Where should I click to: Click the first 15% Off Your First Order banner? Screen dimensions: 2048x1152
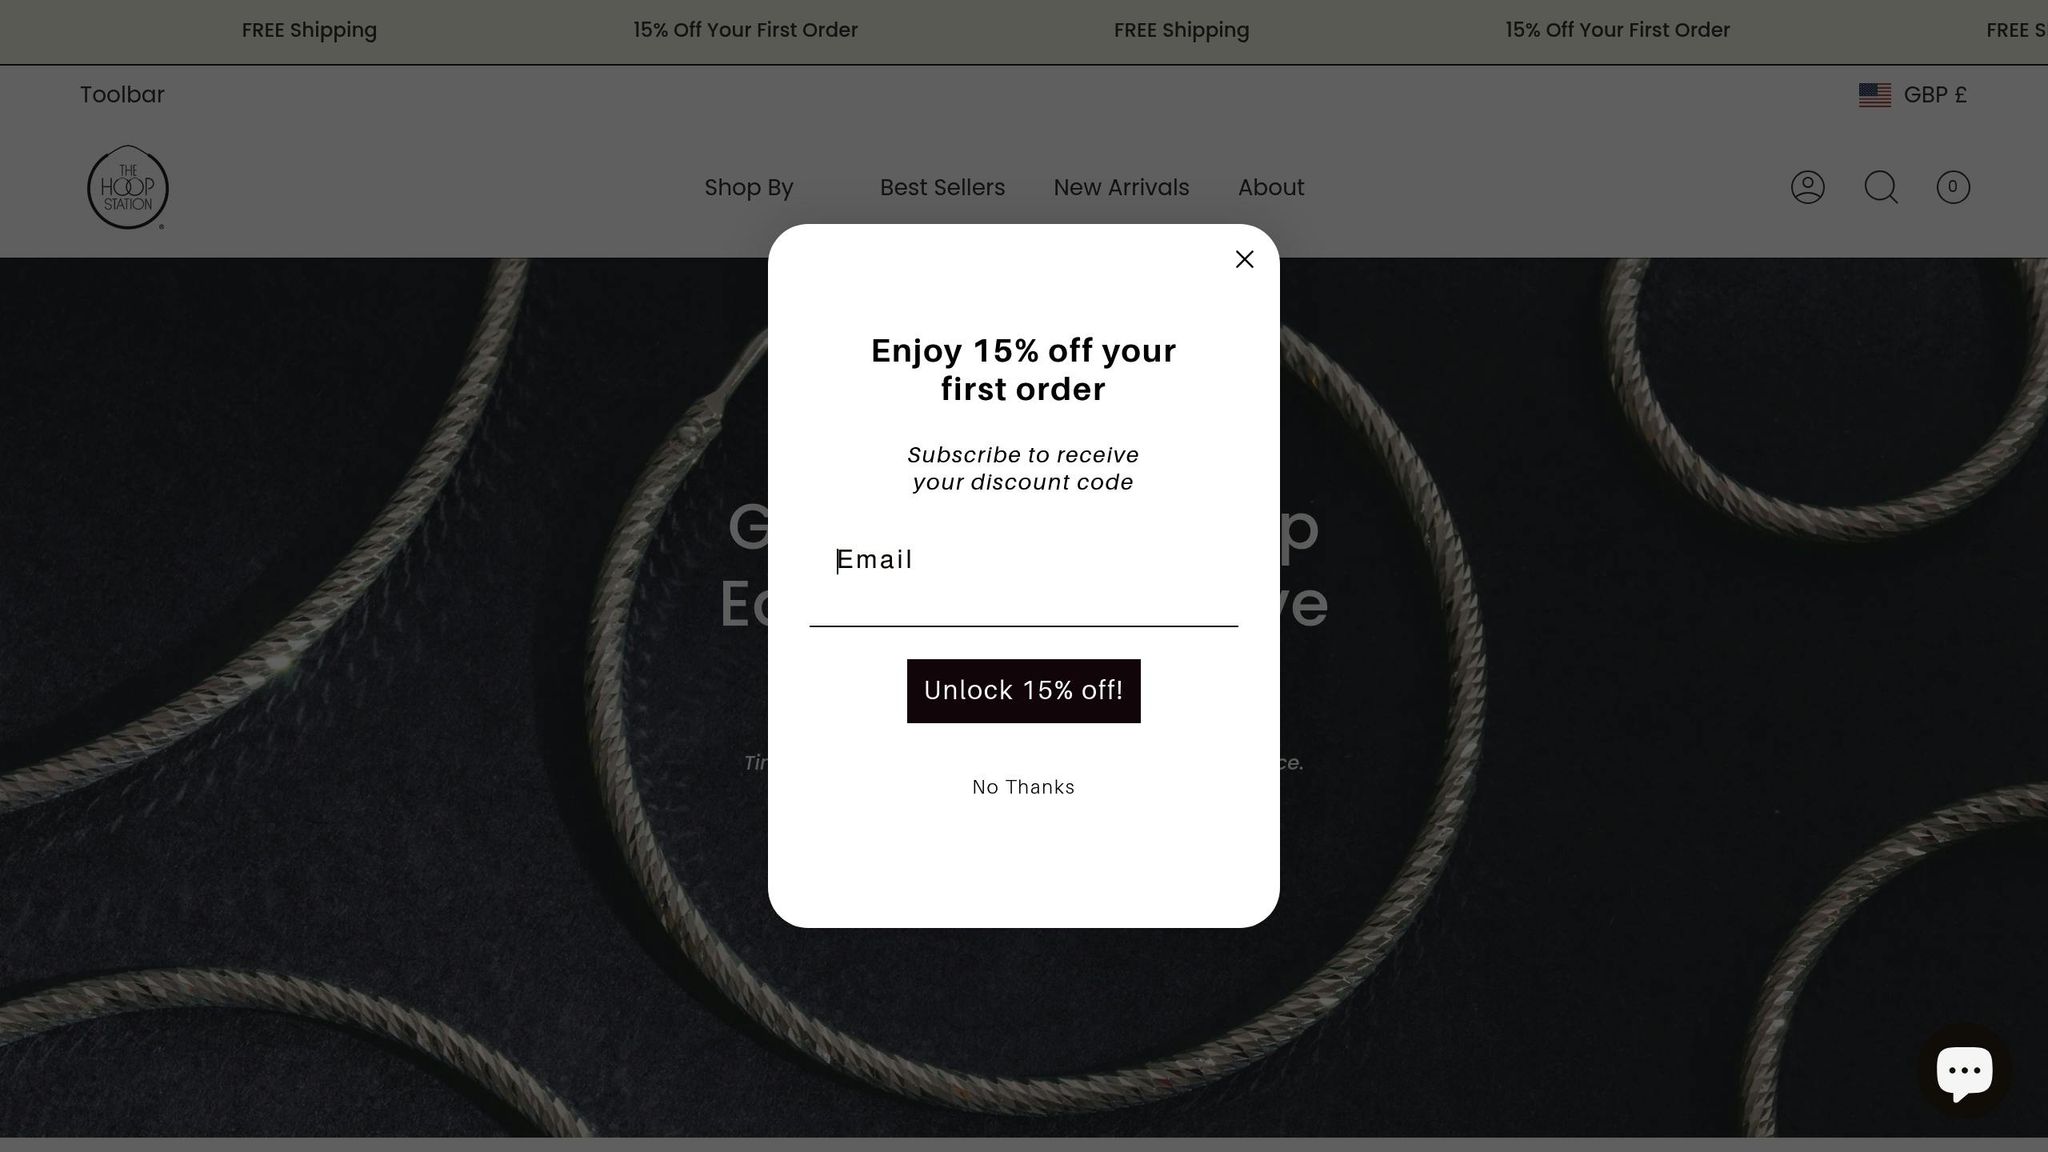tap(745, 30)
